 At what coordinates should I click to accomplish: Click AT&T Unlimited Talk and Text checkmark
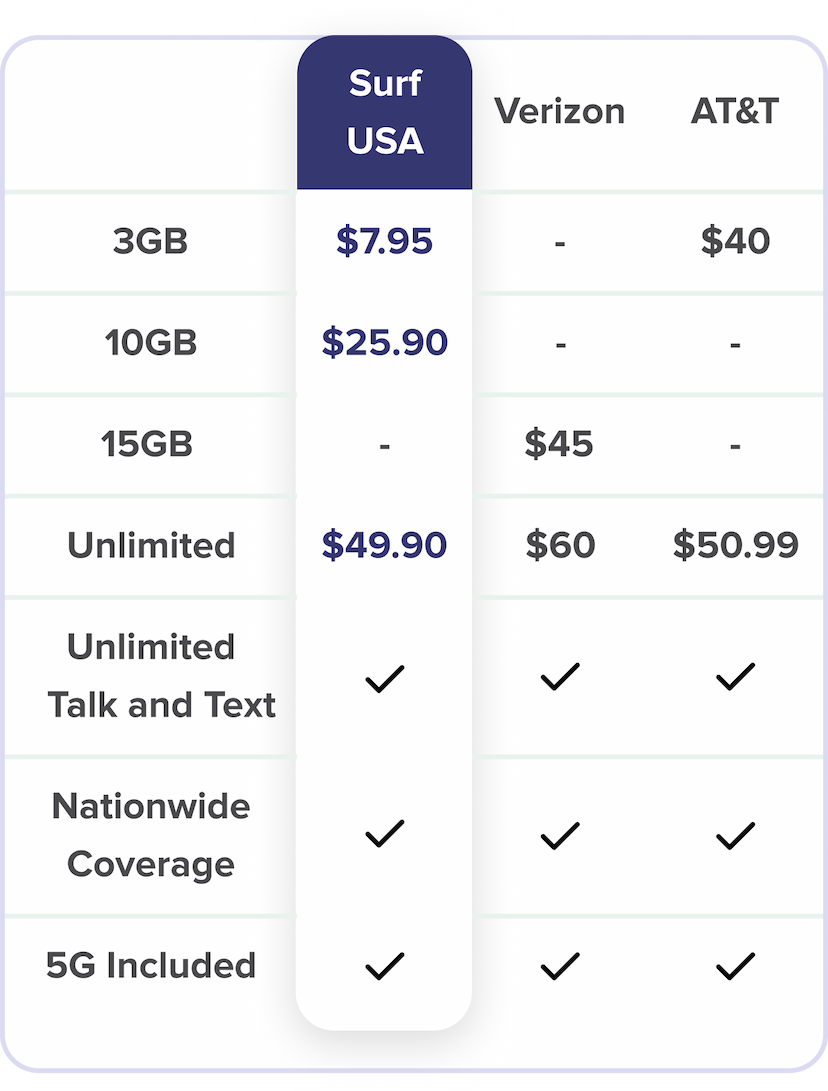pyautogui.click(x=735, y=678)
